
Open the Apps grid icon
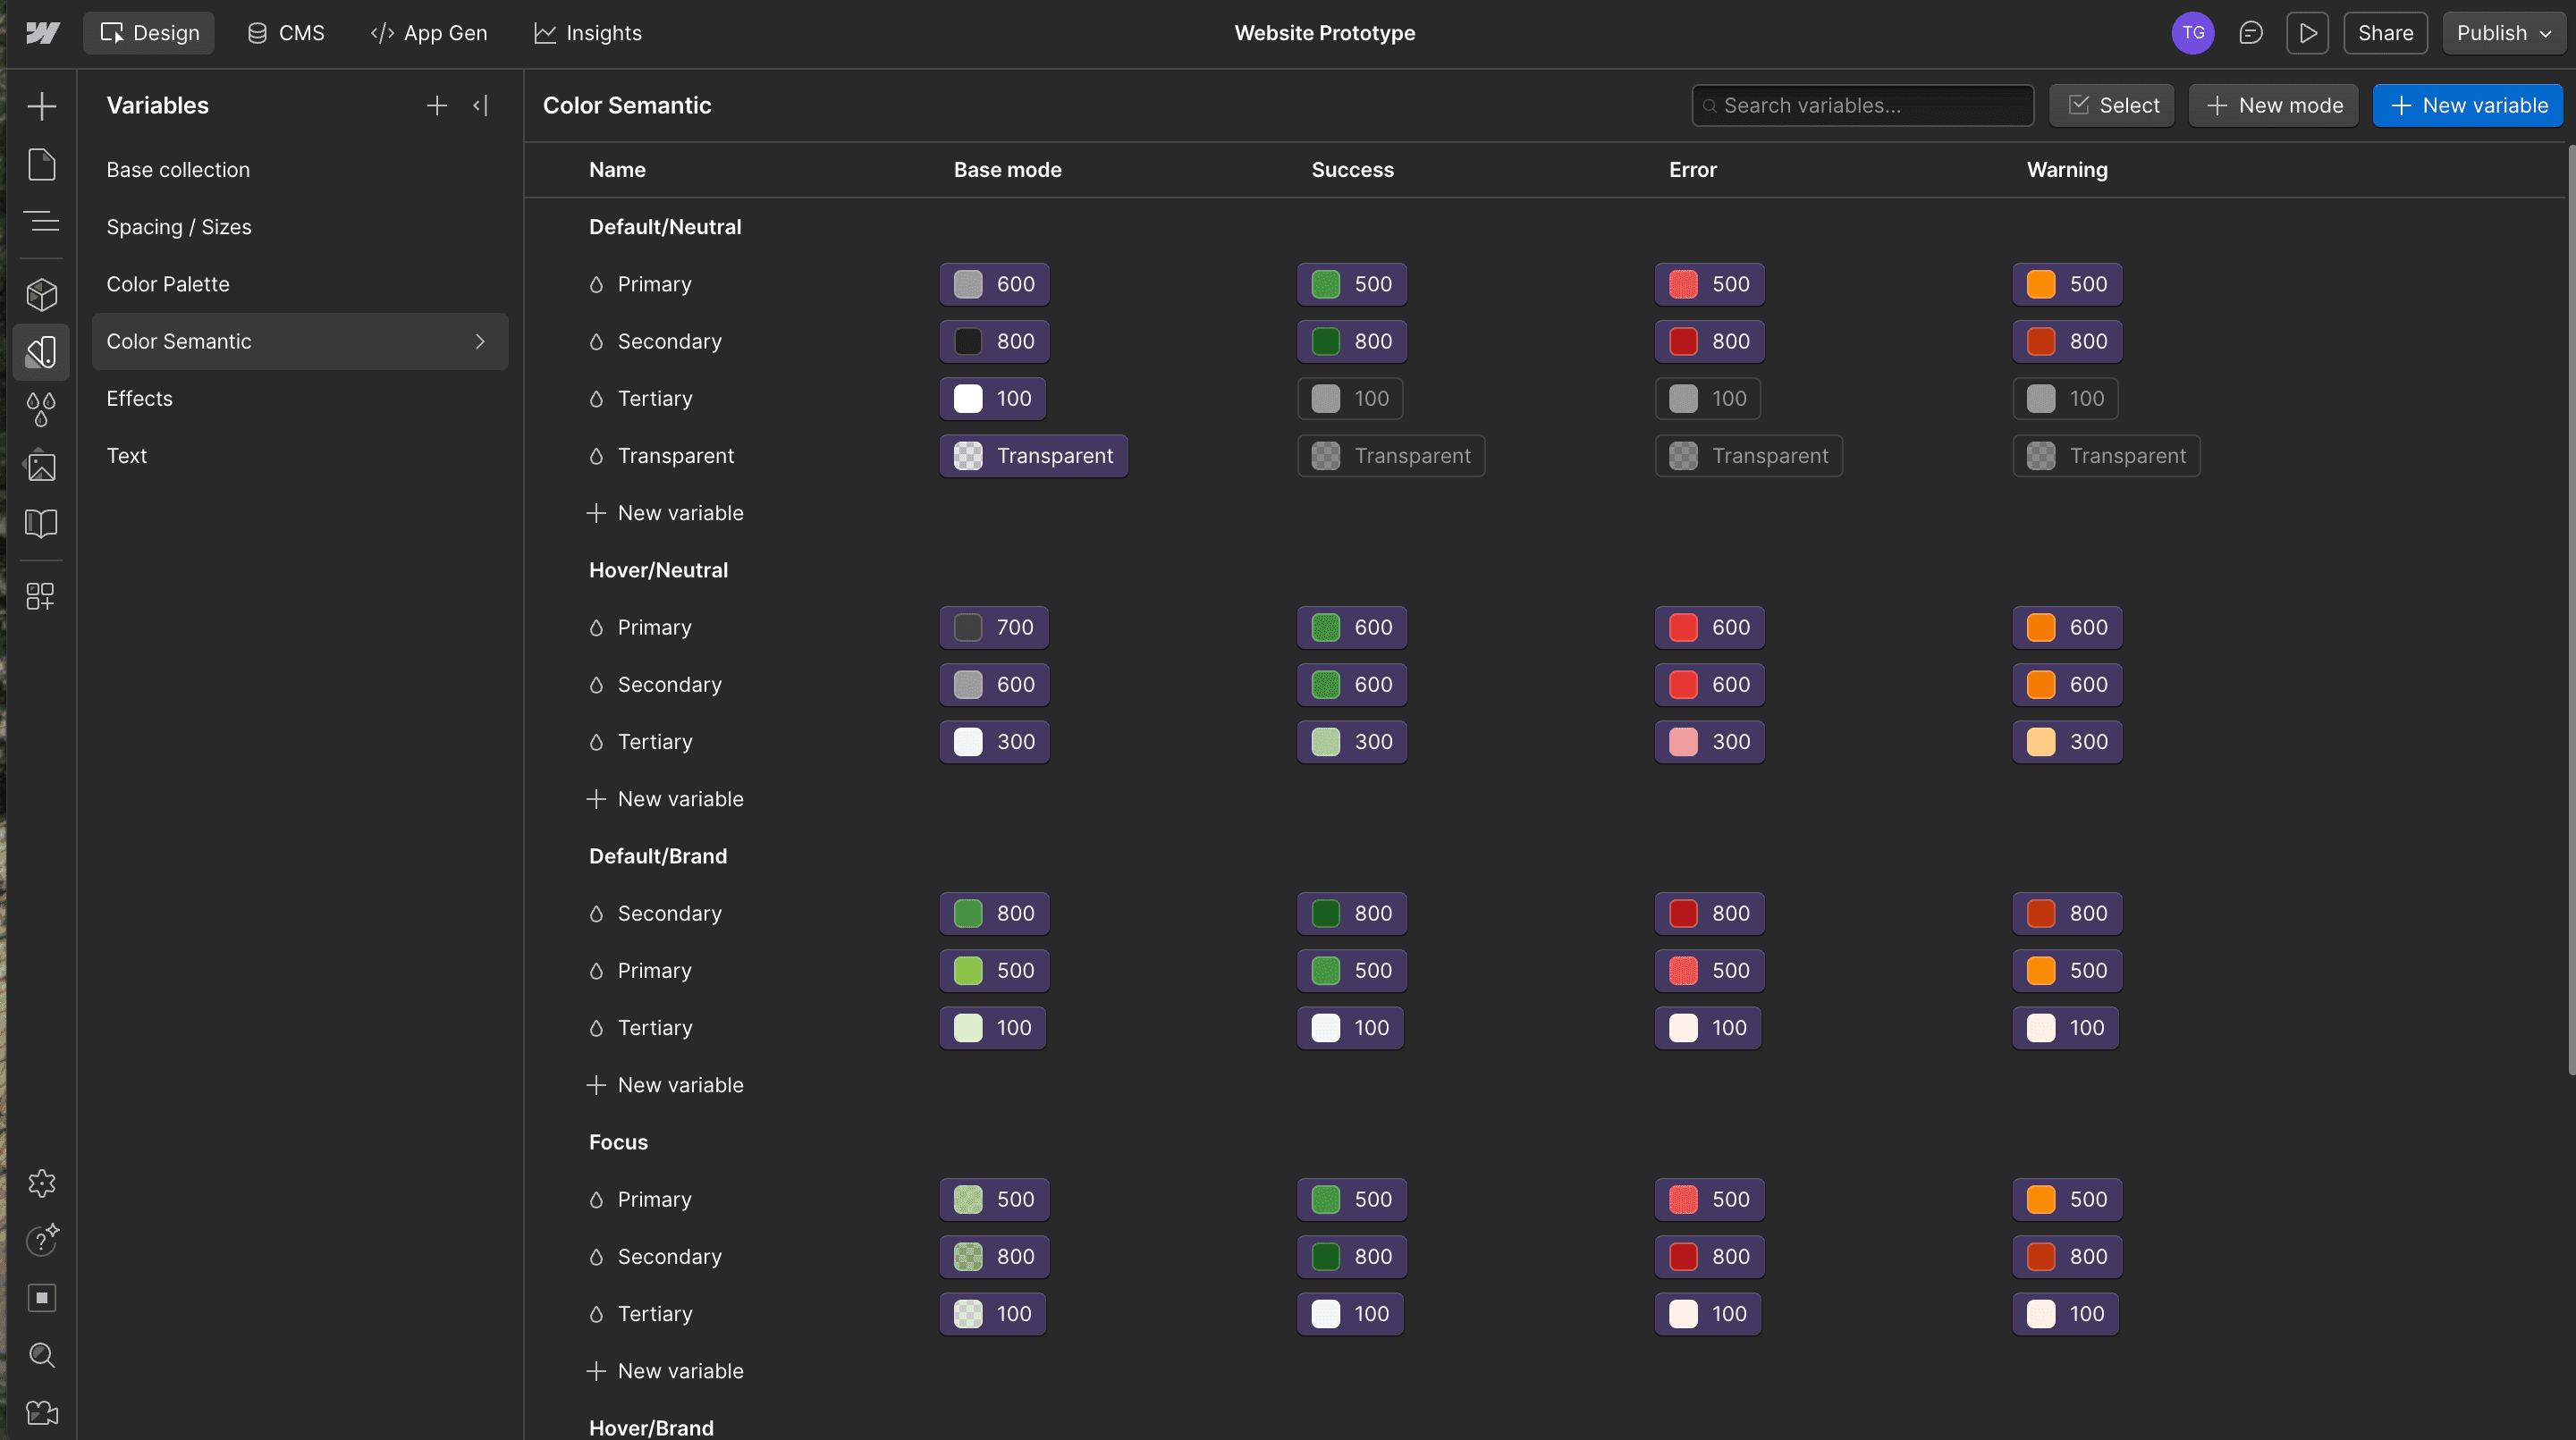[41, 596]
